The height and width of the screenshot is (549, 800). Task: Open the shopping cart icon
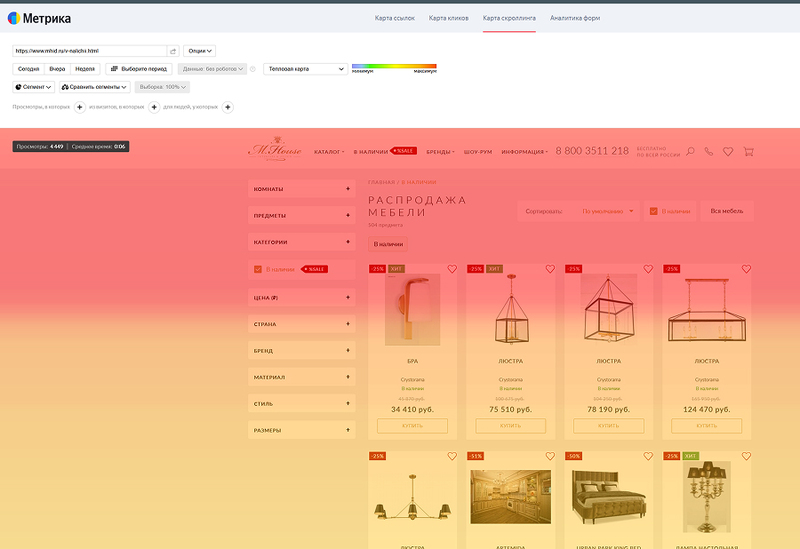(748, 152)
